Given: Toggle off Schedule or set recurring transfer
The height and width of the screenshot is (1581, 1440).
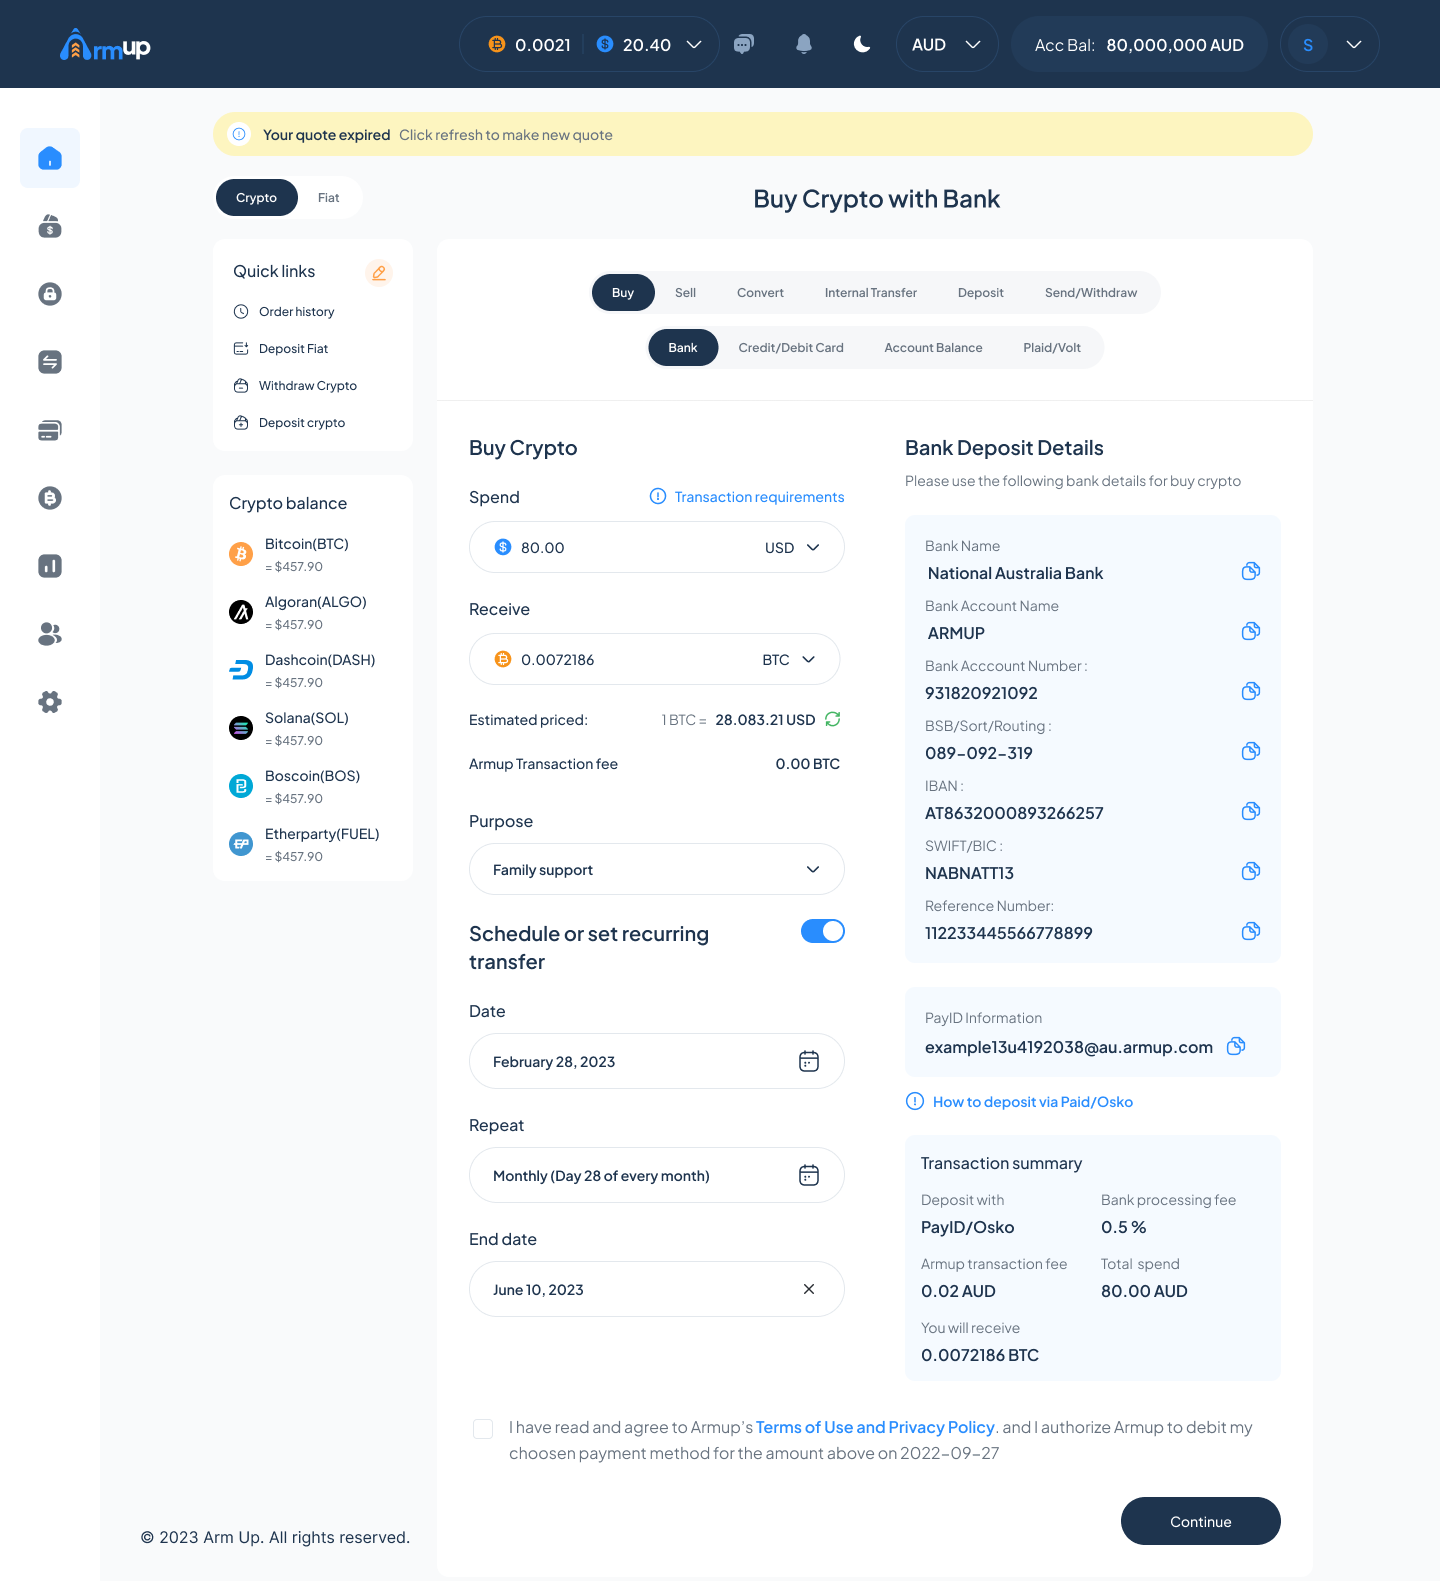Looking at the screenshot, I should coord(823,931).
